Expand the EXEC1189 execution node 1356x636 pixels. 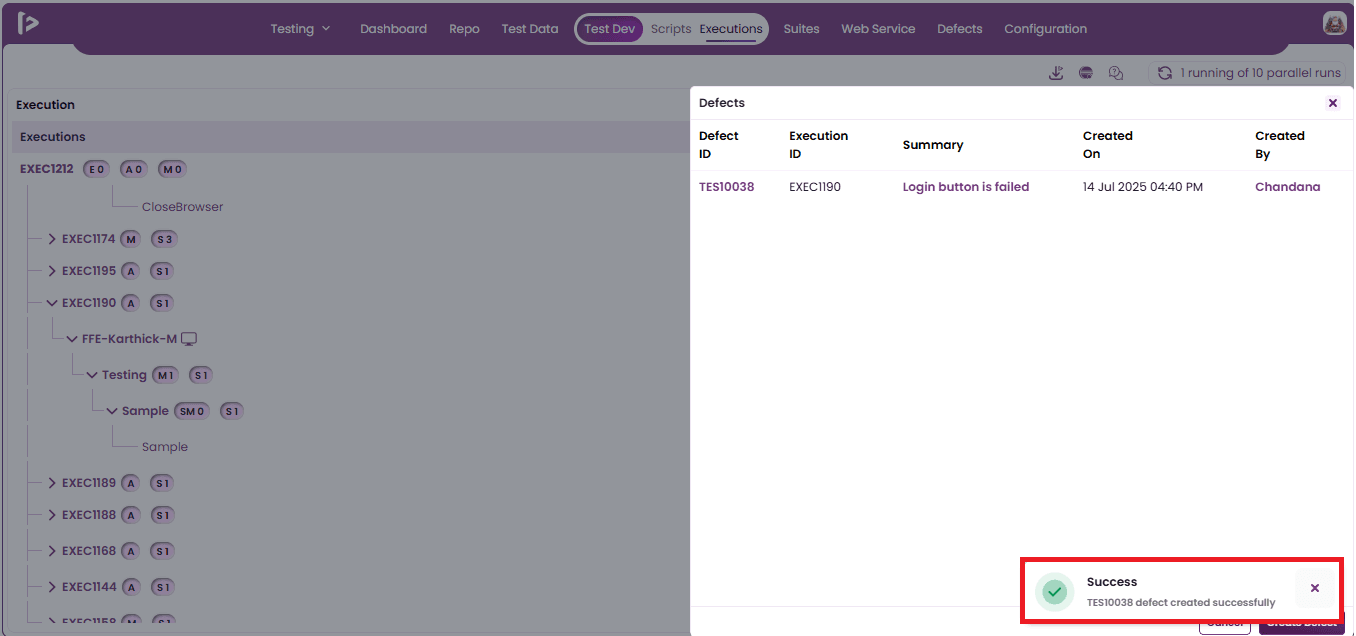coord(52,483)
